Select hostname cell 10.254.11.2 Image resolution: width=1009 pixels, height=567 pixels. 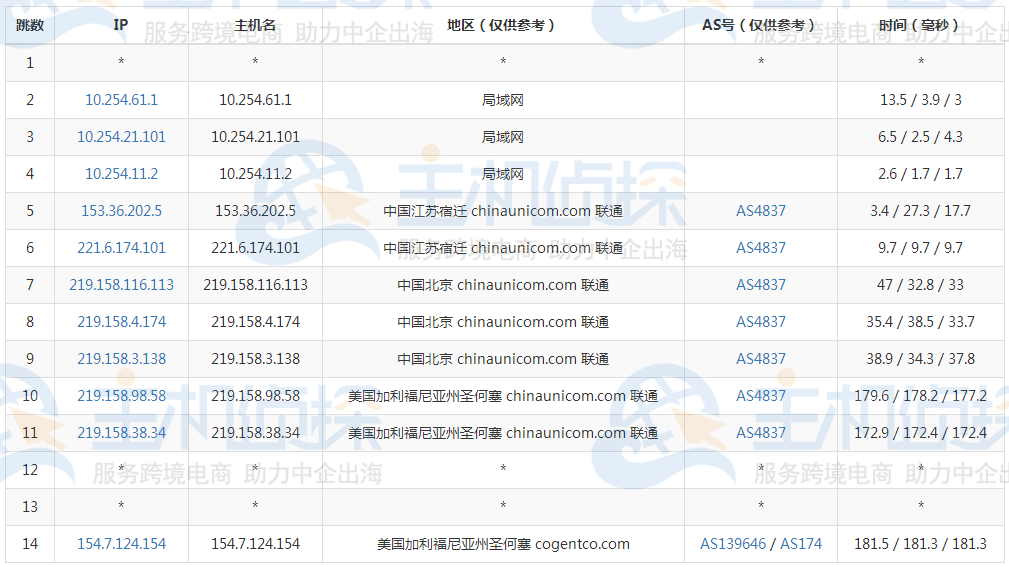tap(255, 174)
